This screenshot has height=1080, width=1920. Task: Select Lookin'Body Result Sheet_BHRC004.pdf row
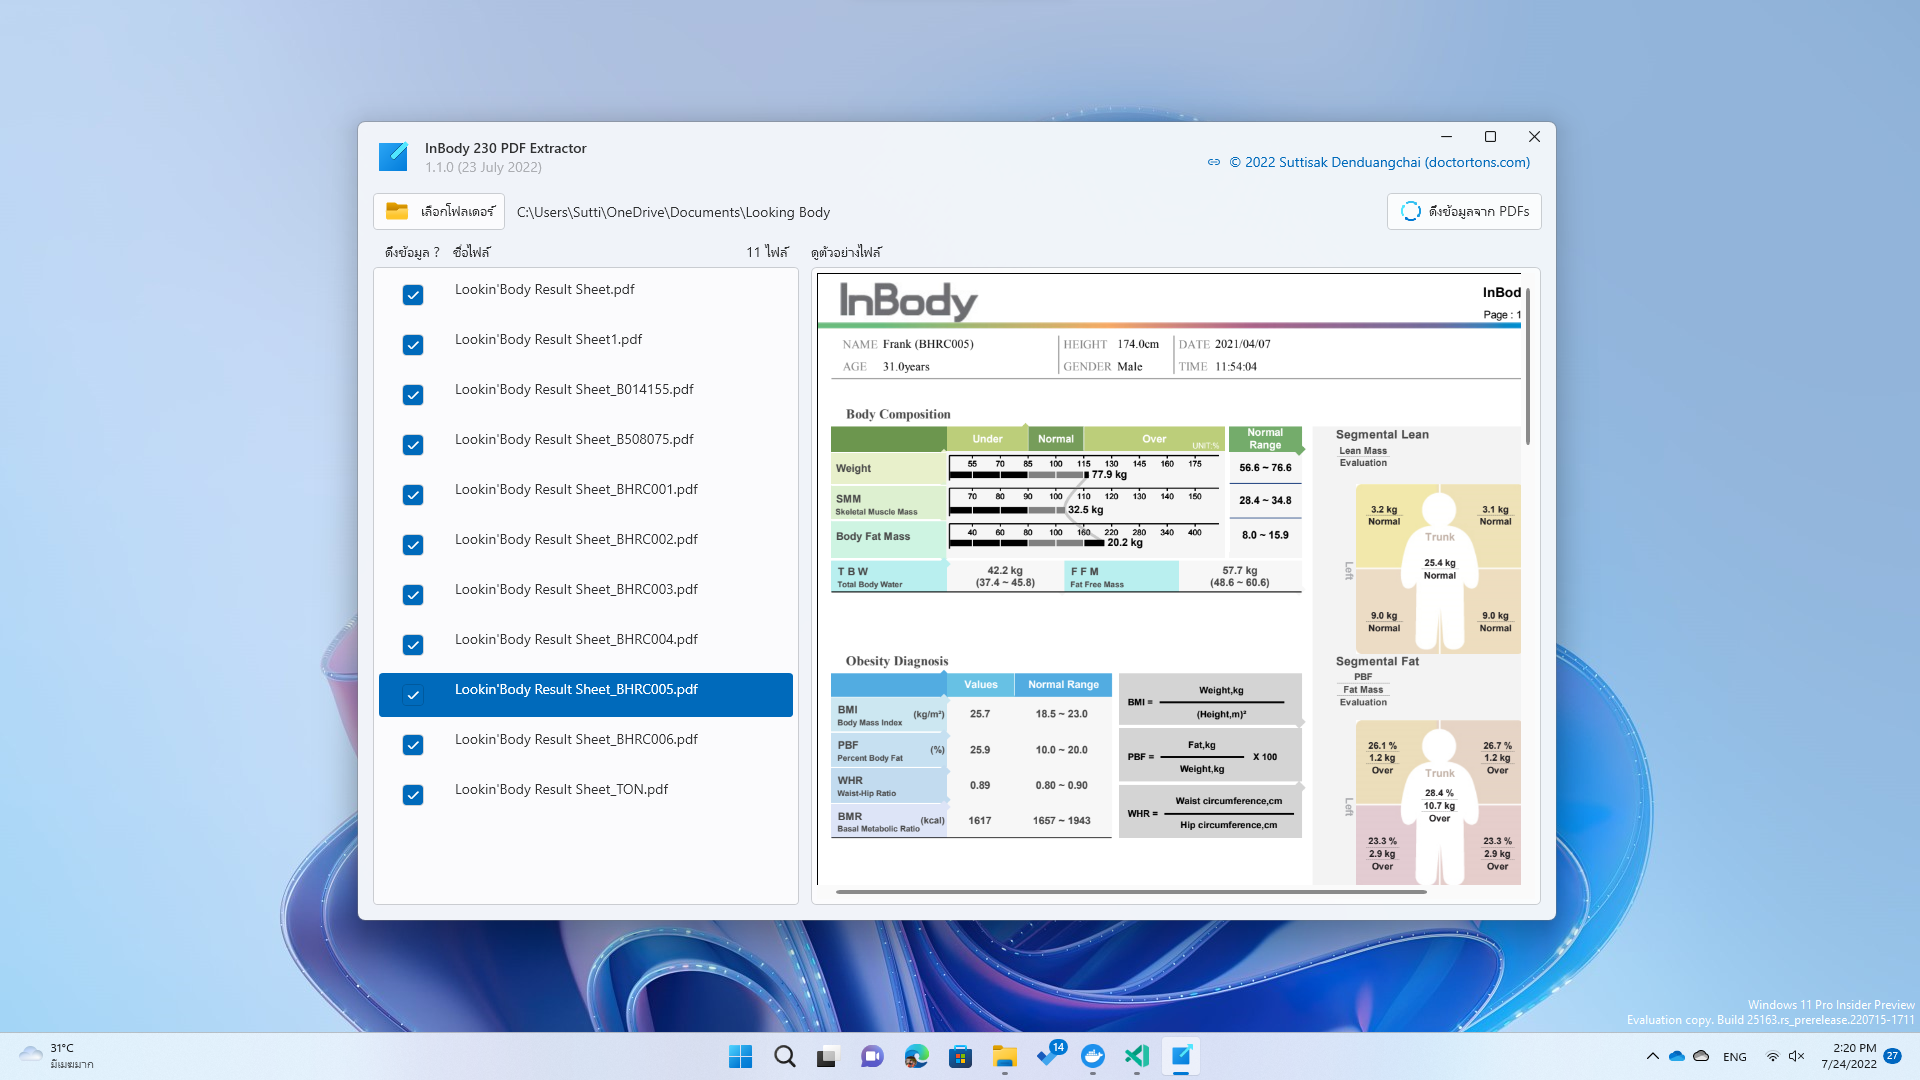point(586,645)
